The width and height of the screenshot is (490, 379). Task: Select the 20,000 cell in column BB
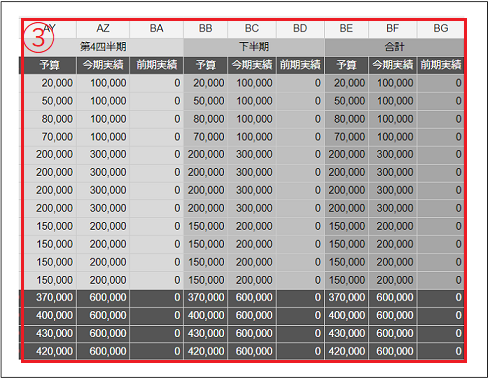pyautogui.click(x=205, y=83)
